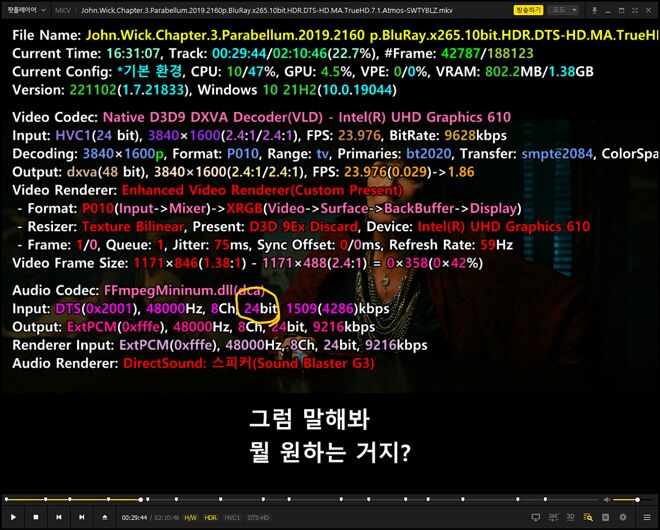Click the VRAM 802.2MB/1.38GB value
Screen dimensions: 660x530
coord(539,72)
